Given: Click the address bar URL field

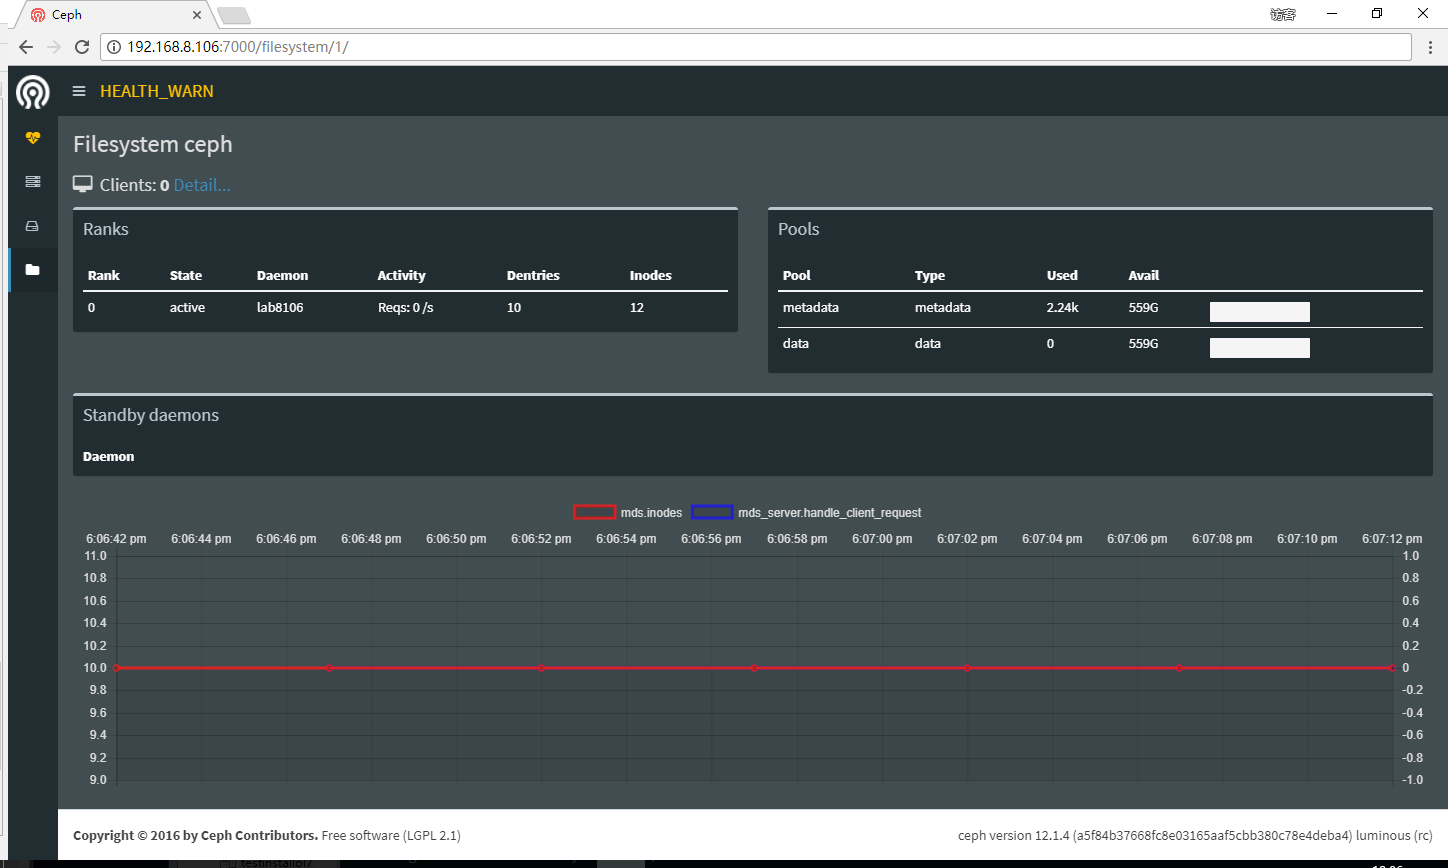Looking at the screenshot, I should click(755, 47).
